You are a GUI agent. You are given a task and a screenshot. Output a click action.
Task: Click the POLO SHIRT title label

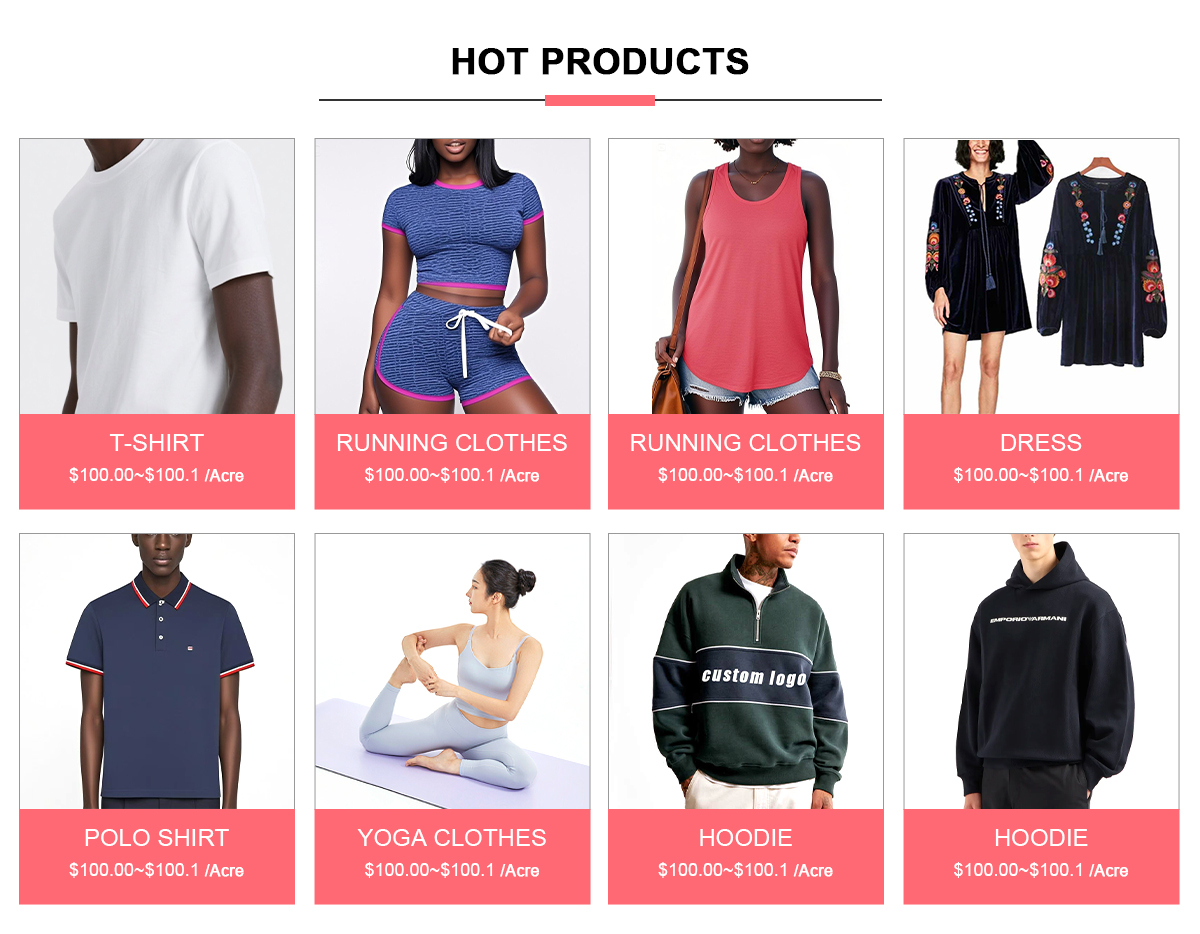click(x=157, y=838)
